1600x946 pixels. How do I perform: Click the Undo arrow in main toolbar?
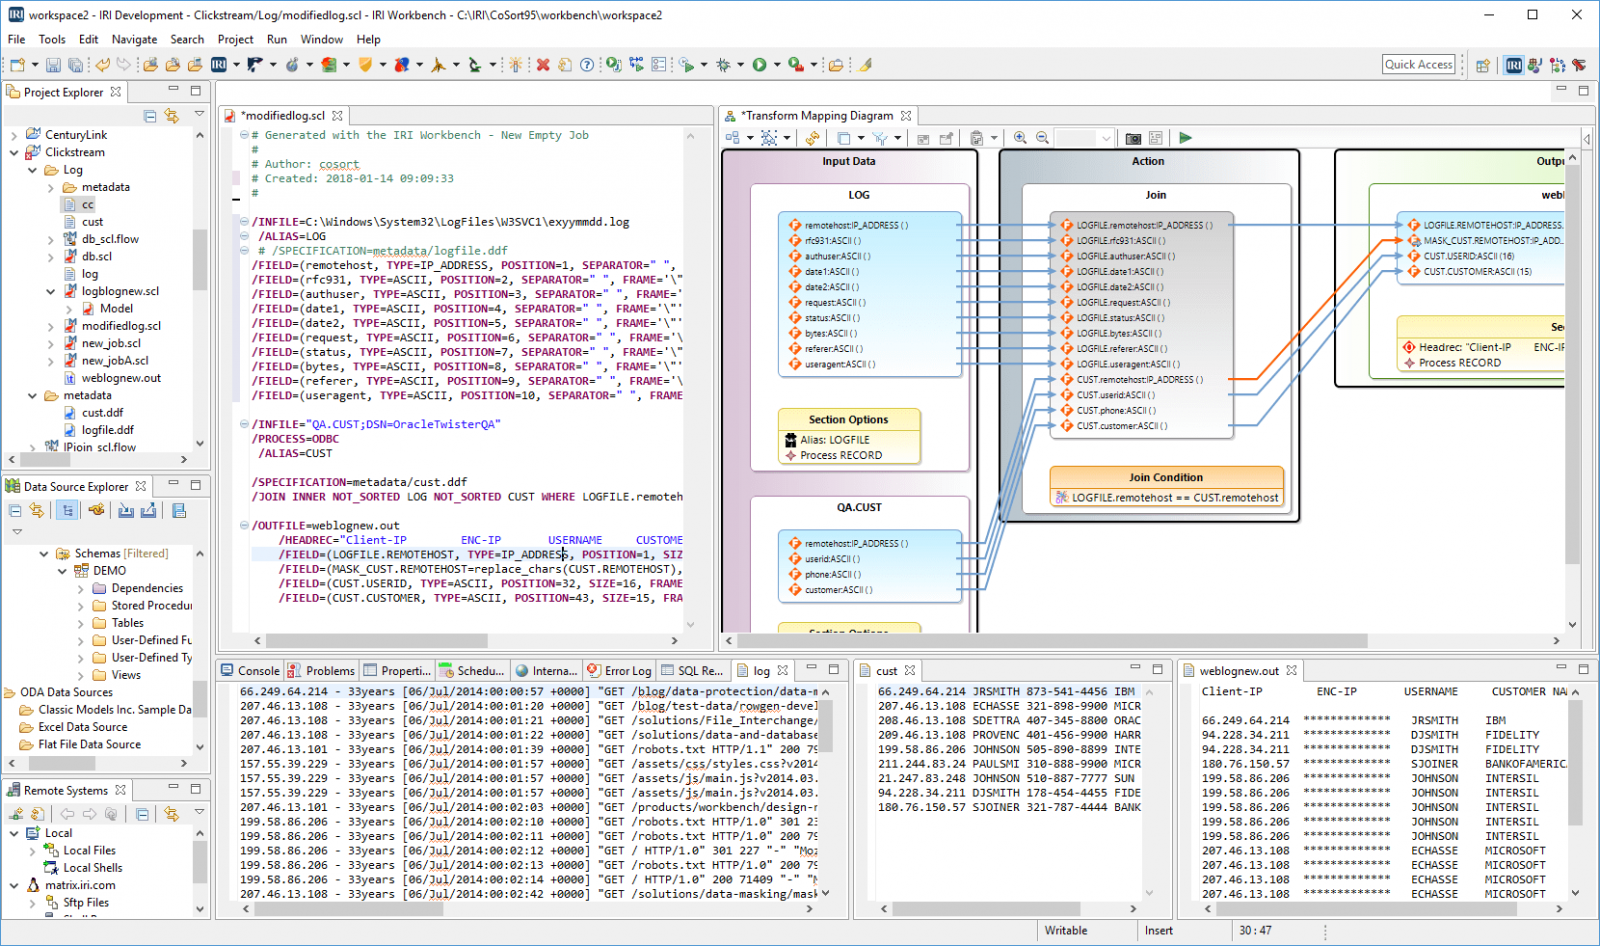[102, 65]
